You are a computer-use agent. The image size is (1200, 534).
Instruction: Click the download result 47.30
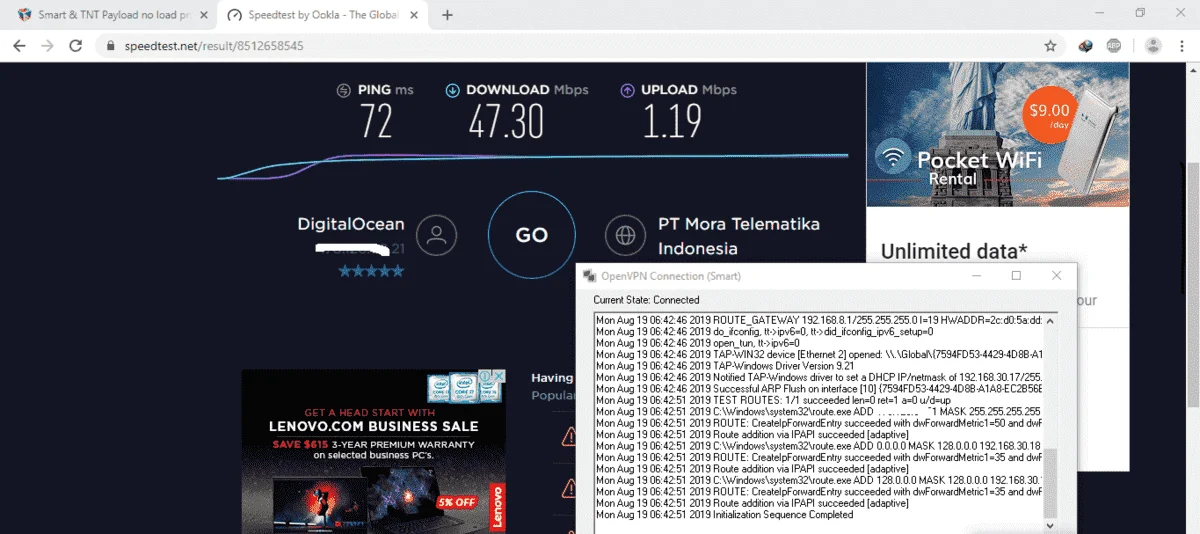tap(507, 123)
